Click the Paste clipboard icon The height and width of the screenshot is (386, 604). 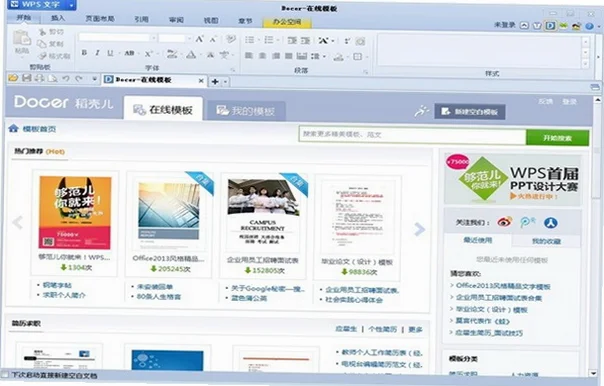[x=22, y=39]
